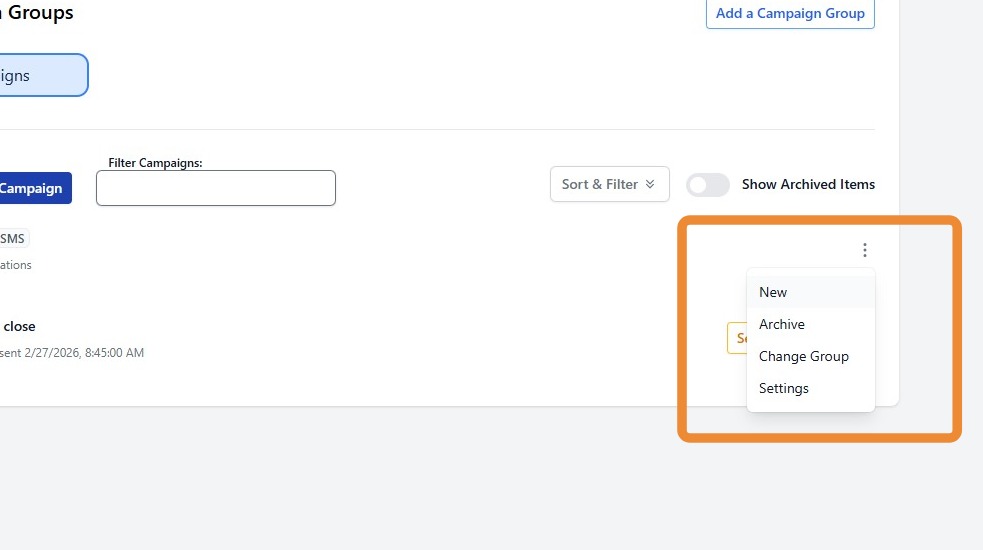
Task: Click the Groups page heading
Action: (x=40, y=14)
